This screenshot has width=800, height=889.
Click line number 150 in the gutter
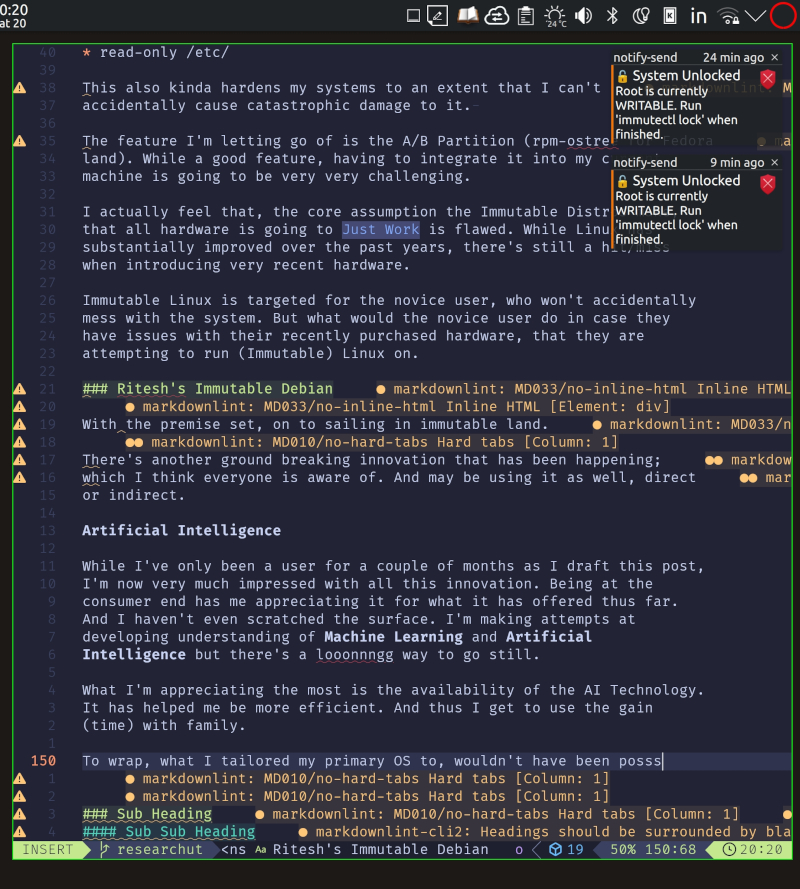point(43,760)
